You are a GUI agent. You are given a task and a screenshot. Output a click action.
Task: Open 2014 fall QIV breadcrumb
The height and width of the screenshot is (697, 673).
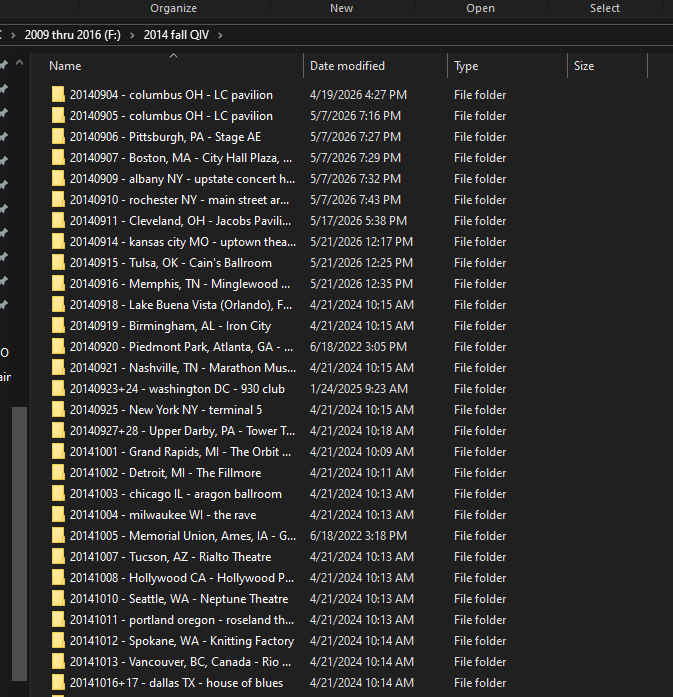(x=176, y=35)
